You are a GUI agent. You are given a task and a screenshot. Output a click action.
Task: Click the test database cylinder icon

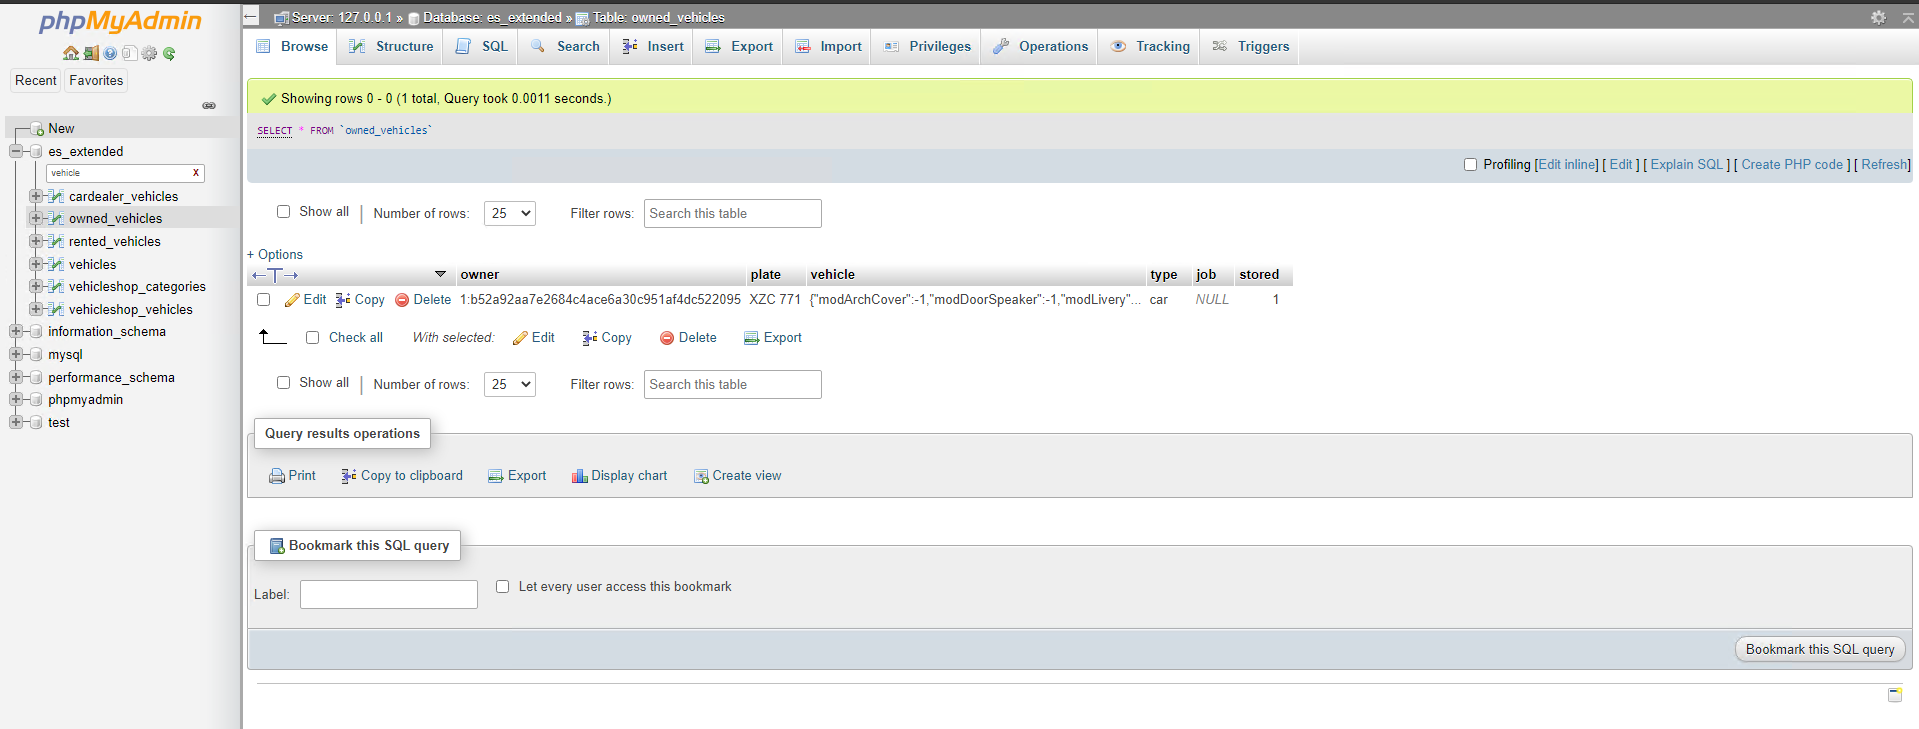[37, 423]
